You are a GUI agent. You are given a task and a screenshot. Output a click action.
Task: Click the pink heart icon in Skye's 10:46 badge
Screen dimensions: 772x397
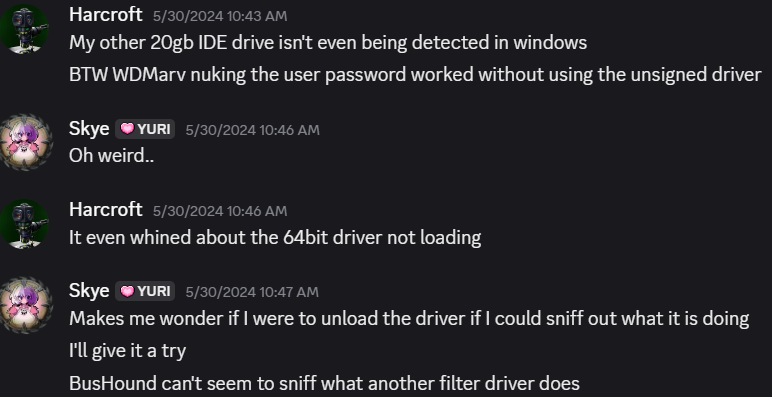pyautogui.click(x=127, y=129)
